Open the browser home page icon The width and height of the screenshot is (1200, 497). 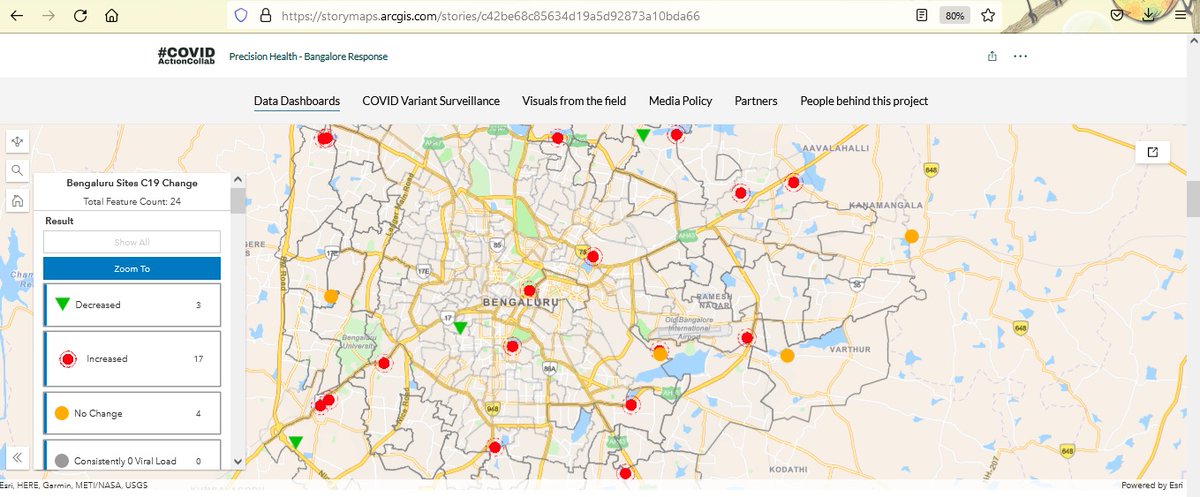point(113,16)
